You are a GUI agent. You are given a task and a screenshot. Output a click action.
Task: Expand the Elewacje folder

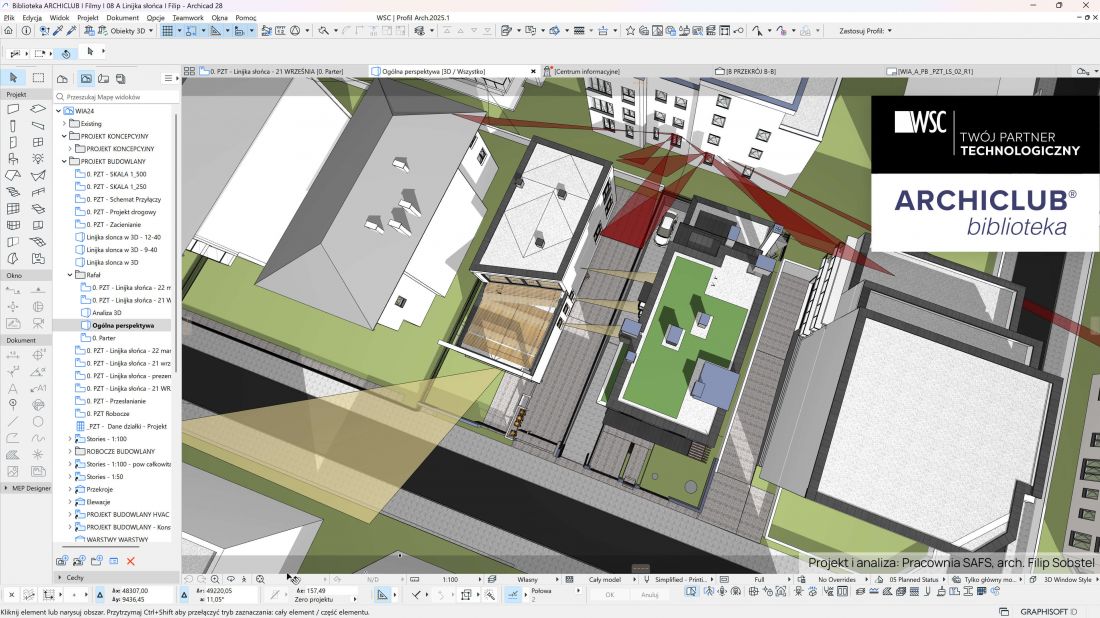[x=70, y=502]
